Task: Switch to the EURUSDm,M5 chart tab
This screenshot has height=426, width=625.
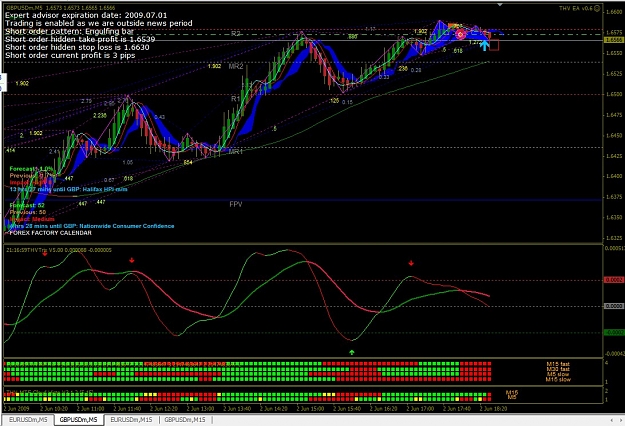Action: (x=28, y=420)
